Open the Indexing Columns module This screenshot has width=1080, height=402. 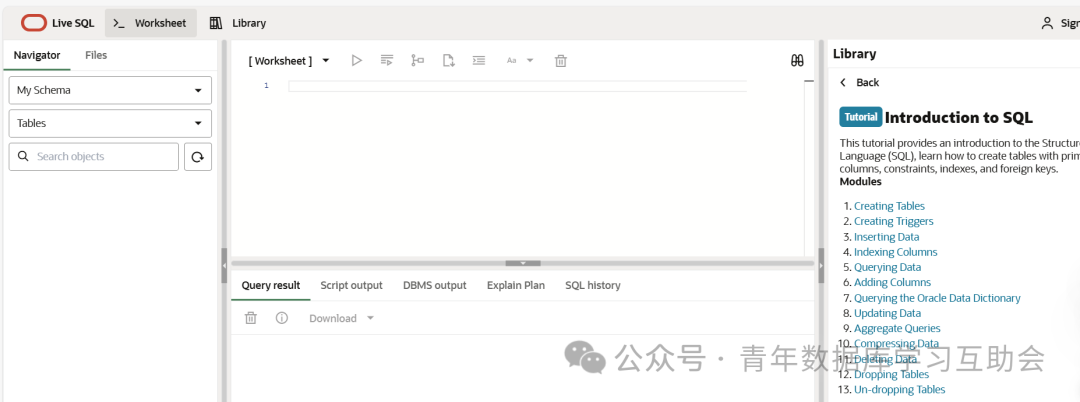895,252
